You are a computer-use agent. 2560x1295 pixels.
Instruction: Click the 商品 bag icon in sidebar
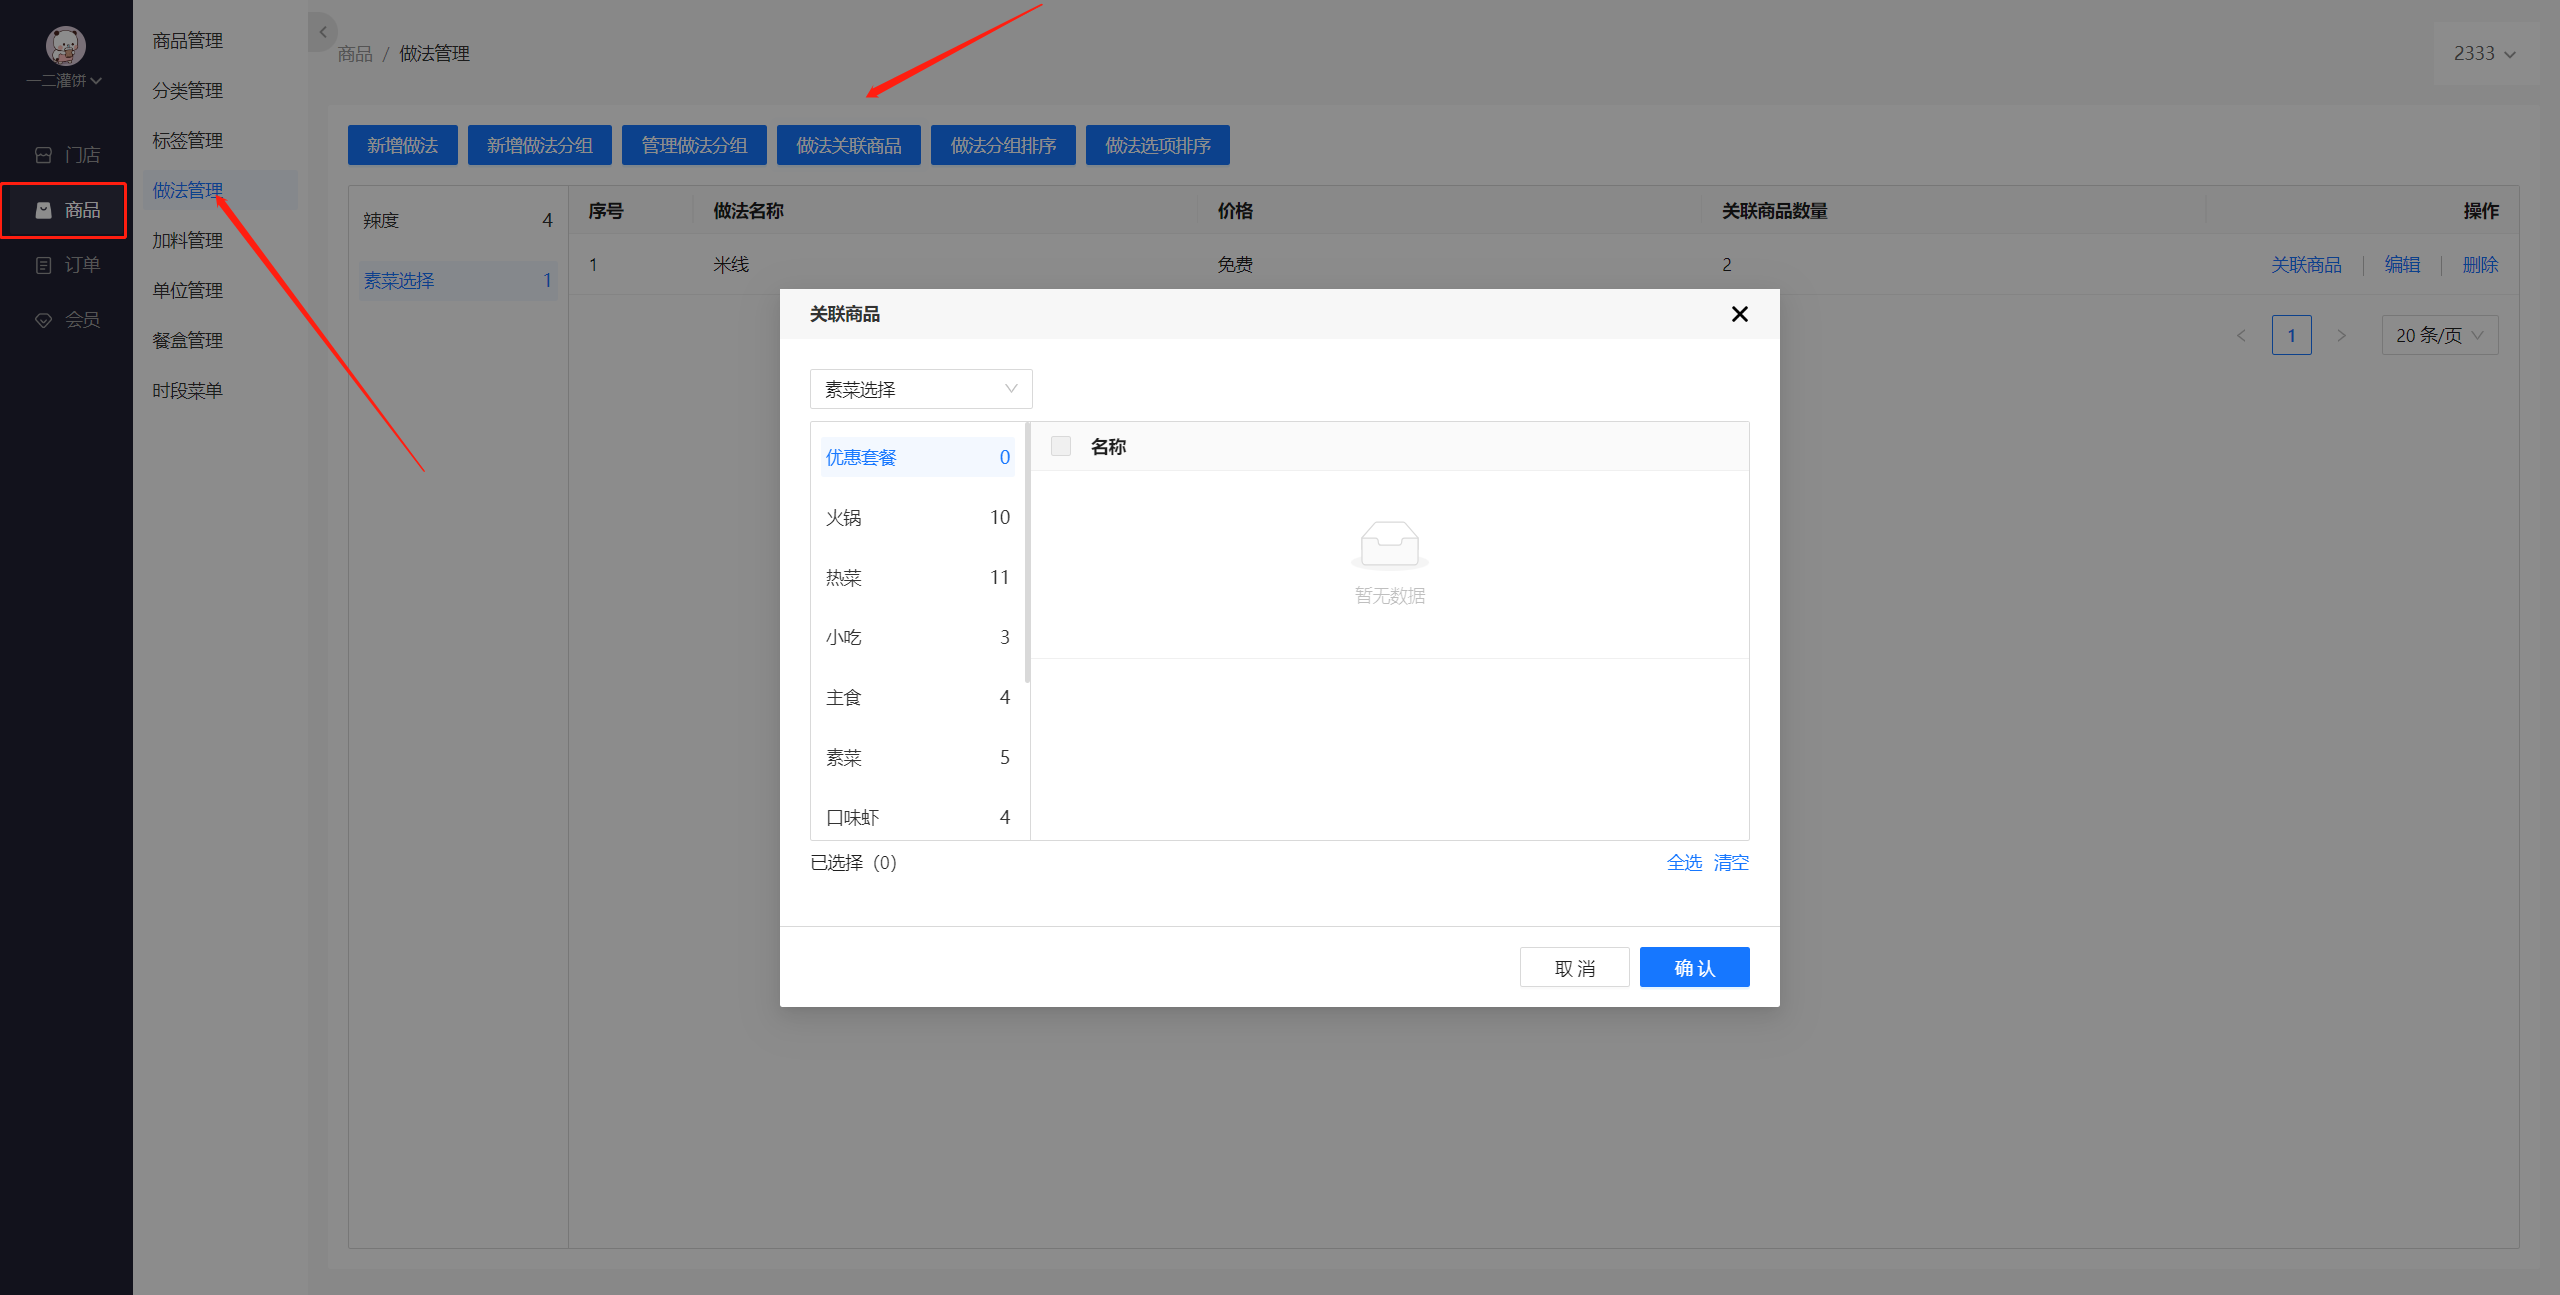click(43, 210)
